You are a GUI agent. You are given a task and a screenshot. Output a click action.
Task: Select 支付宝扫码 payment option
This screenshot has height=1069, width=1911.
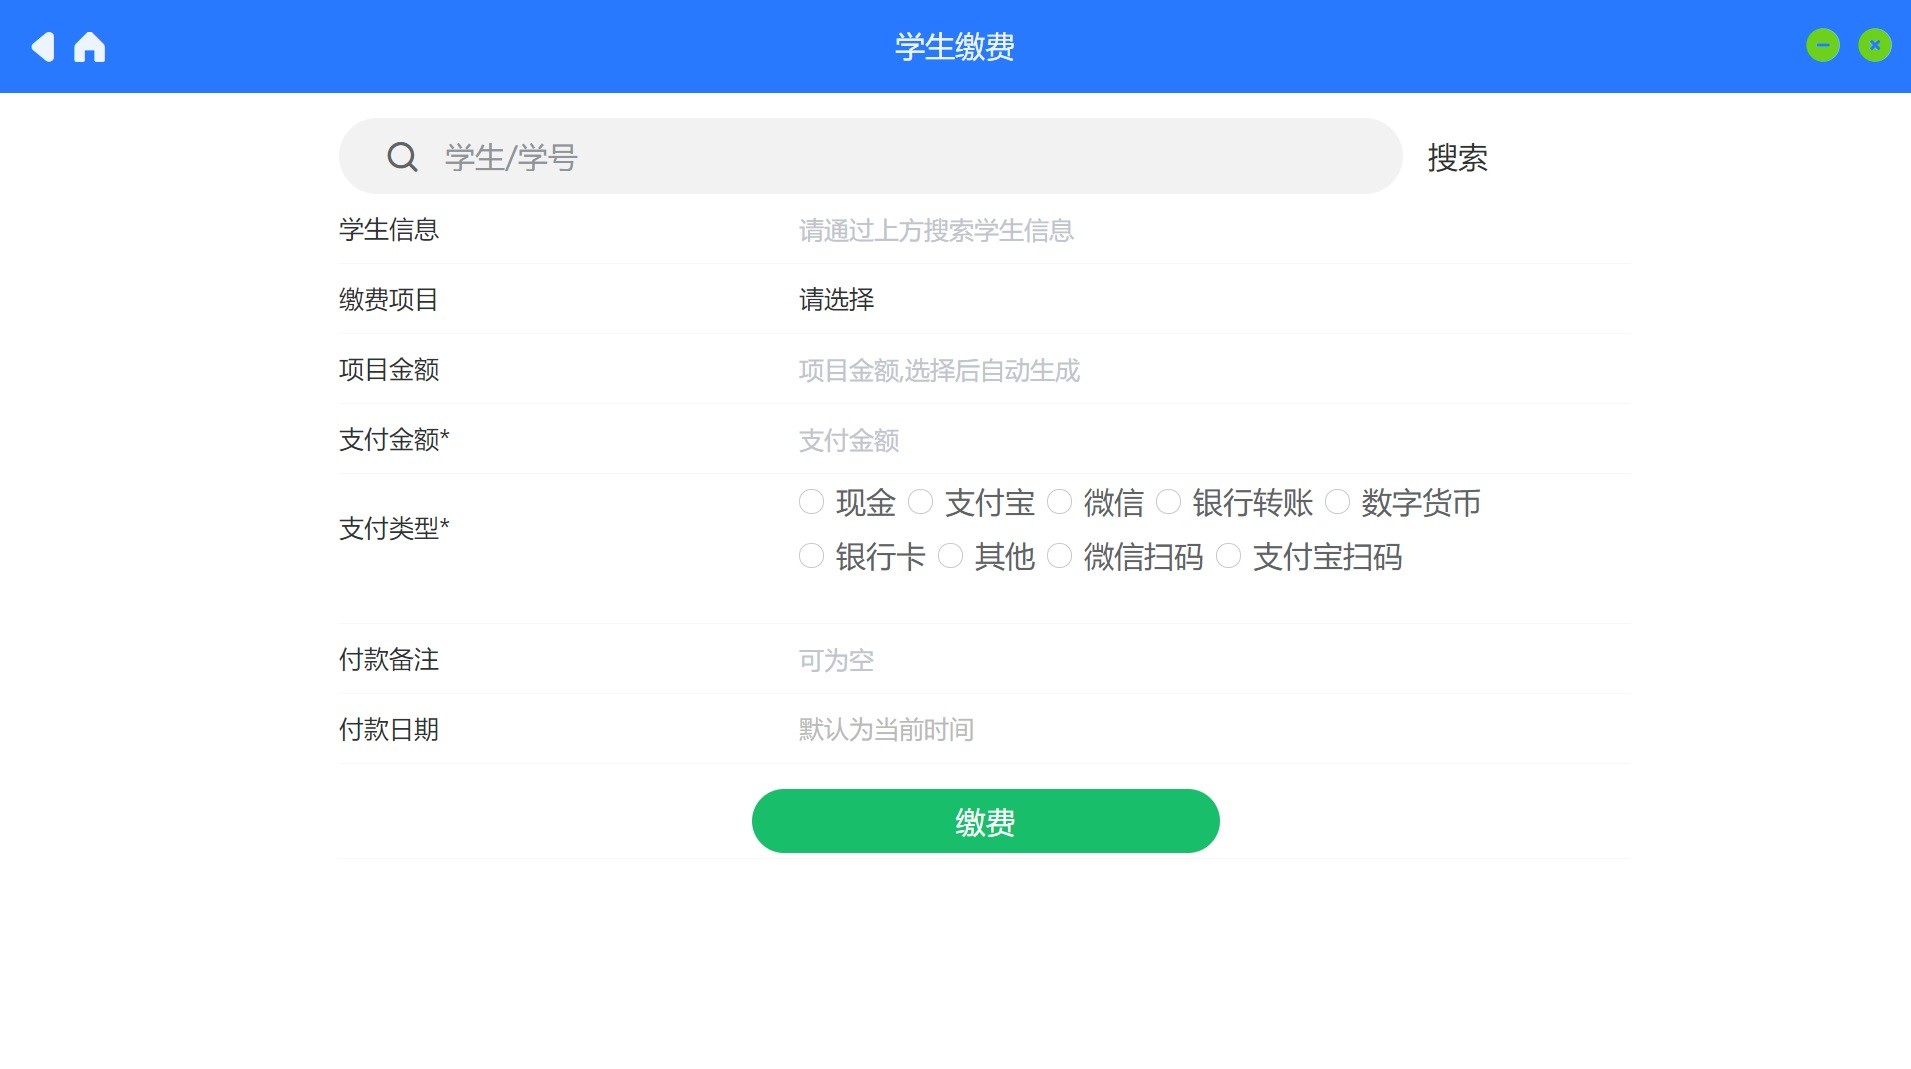coord(1228,556)
